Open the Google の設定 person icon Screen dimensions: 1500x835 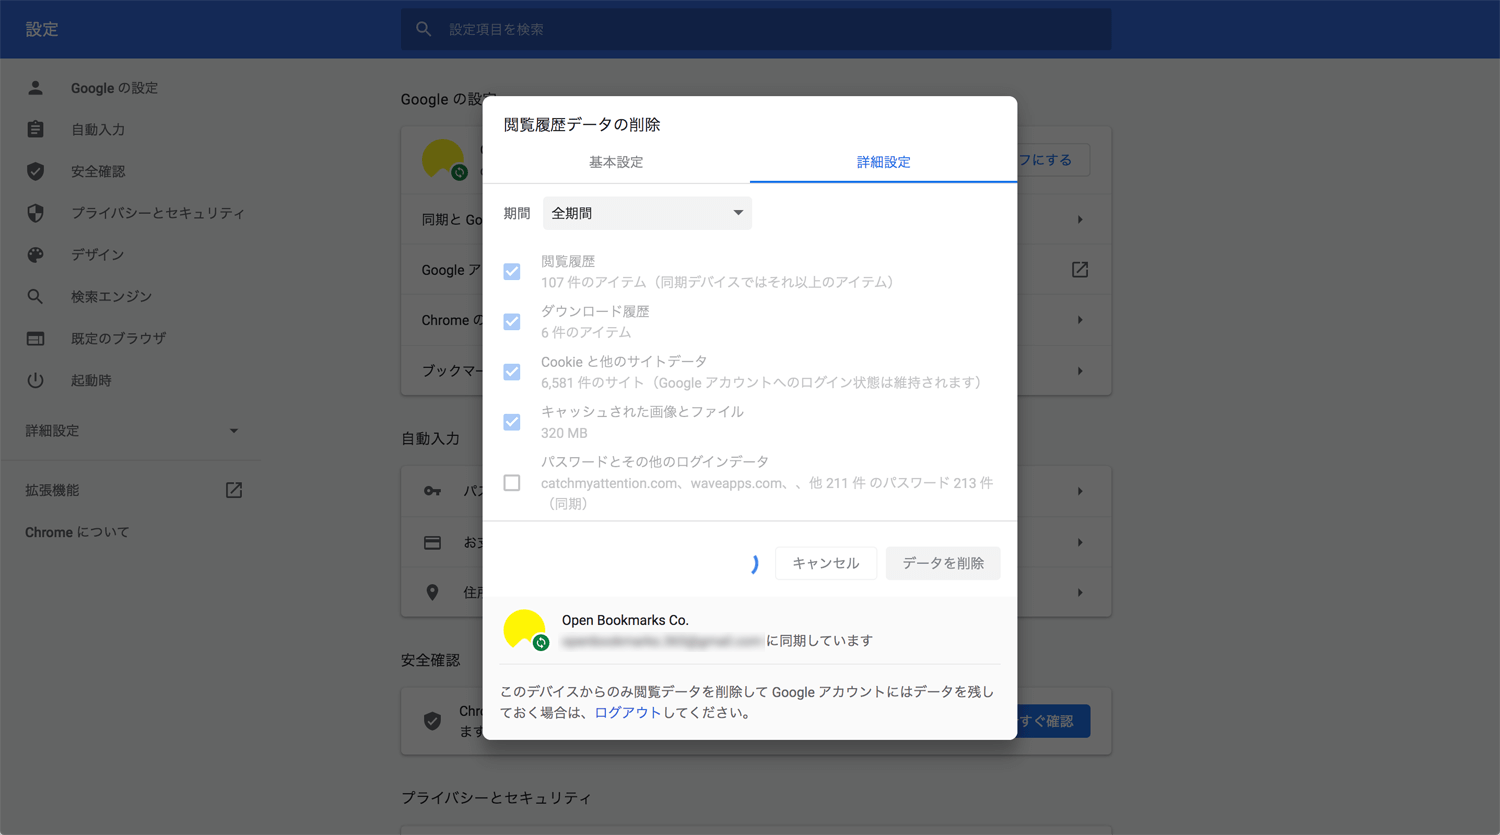[x=35, y=88]
